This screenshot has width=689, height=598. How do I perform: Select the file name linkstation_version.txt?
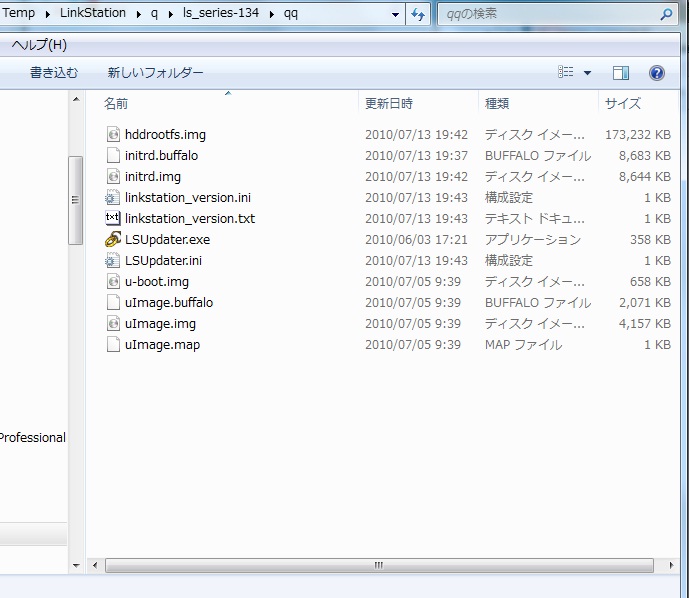pyautogui.click(x=190, y=218)
